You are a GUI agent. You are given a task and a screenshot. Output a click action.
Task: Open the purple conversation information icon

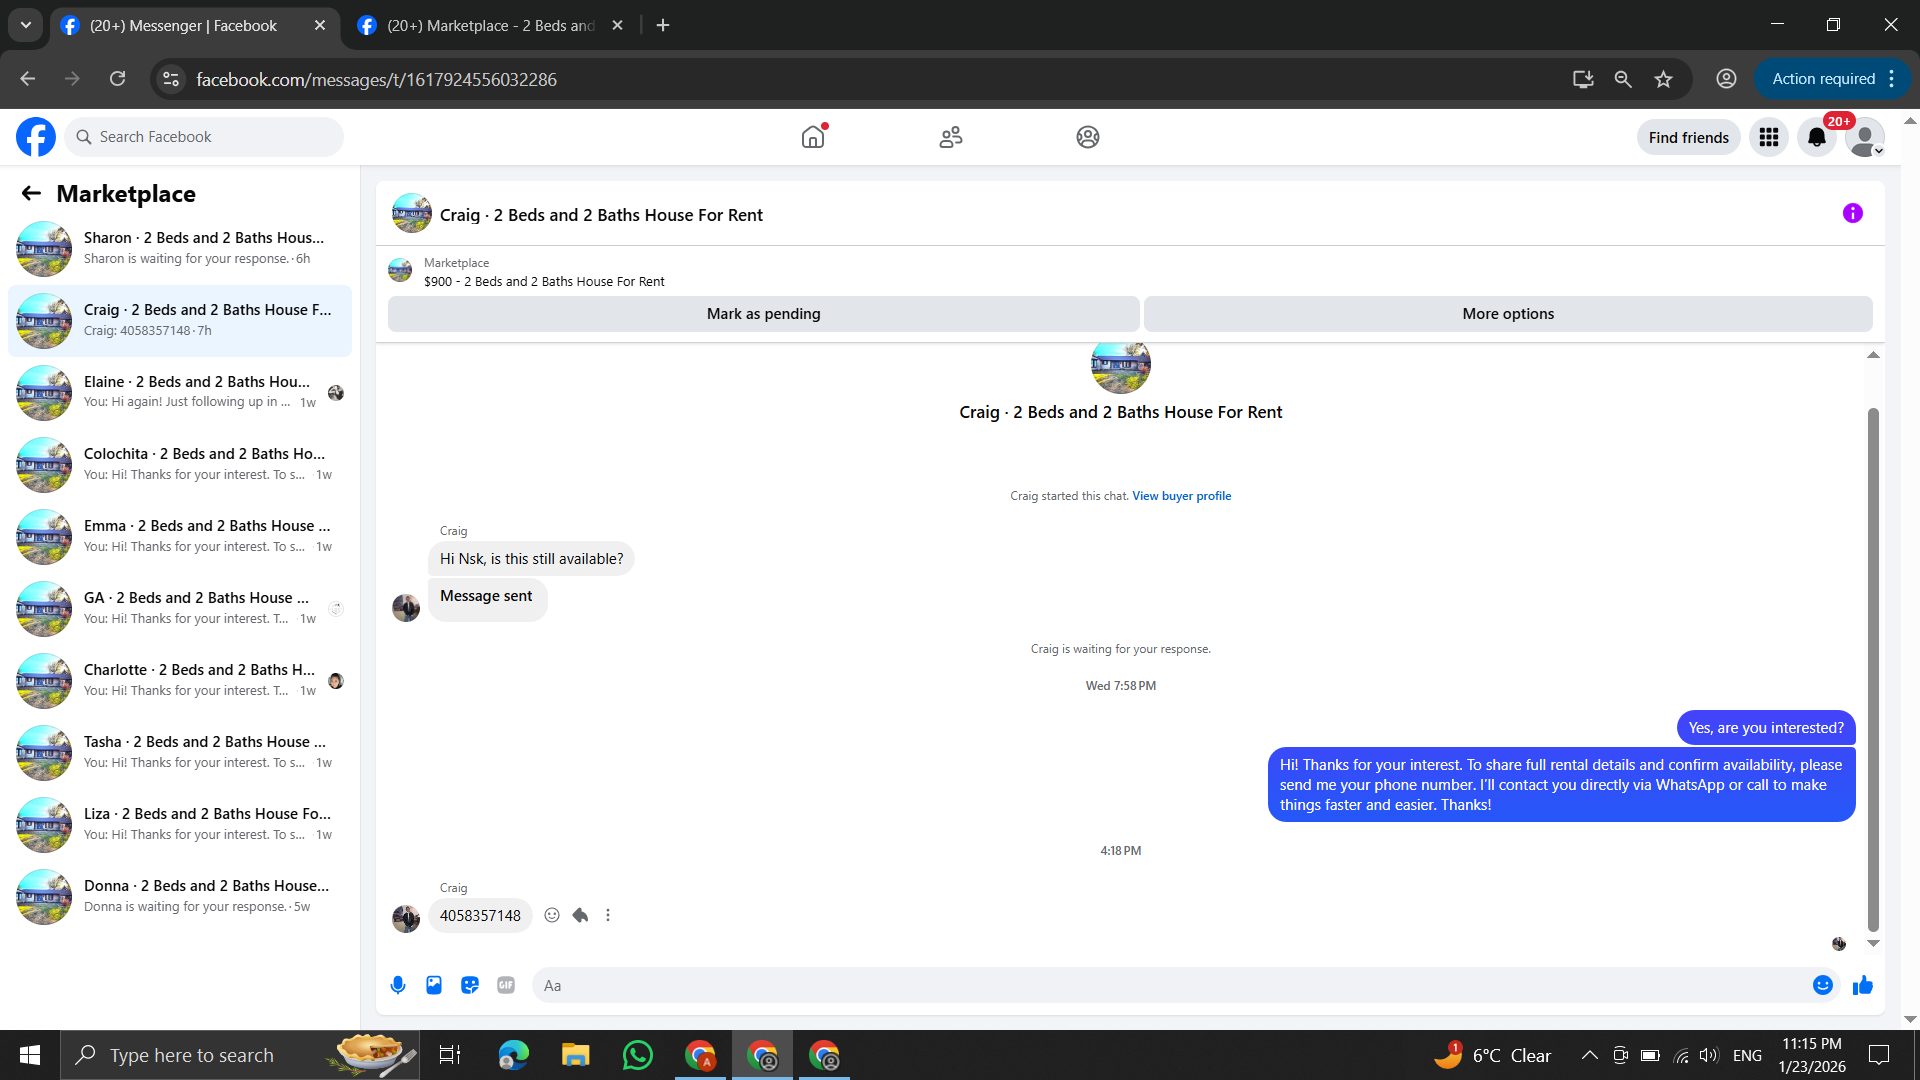(x=1852, y=213)
